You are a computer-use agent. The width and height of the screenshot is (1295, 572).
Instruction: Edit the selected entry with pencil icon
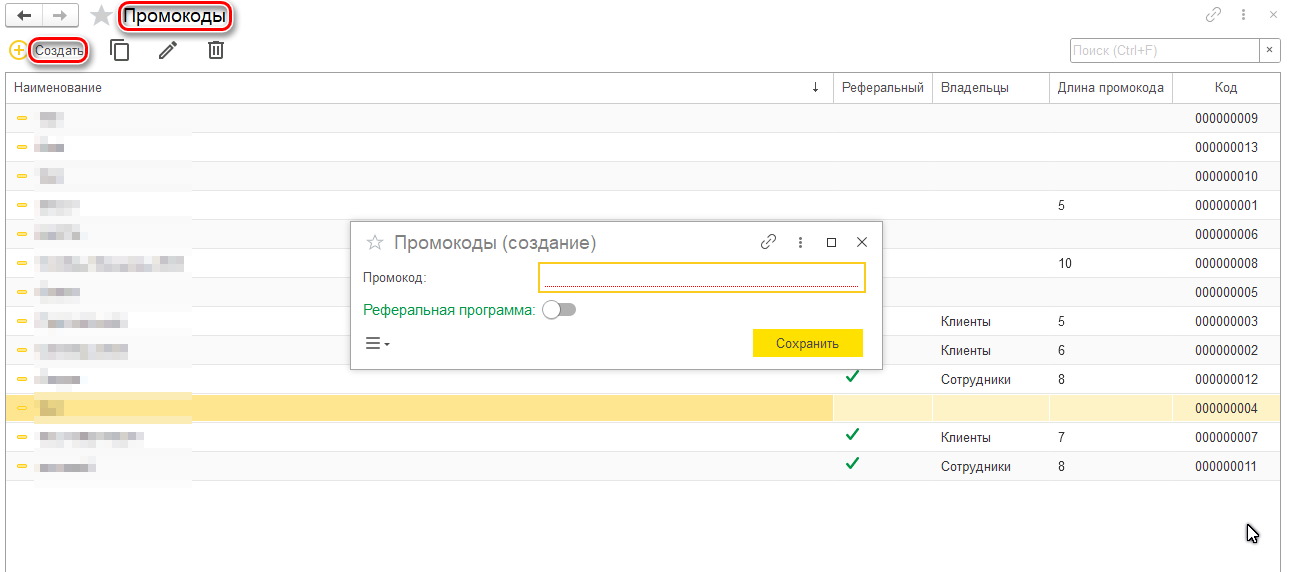(x=168, y=50)
